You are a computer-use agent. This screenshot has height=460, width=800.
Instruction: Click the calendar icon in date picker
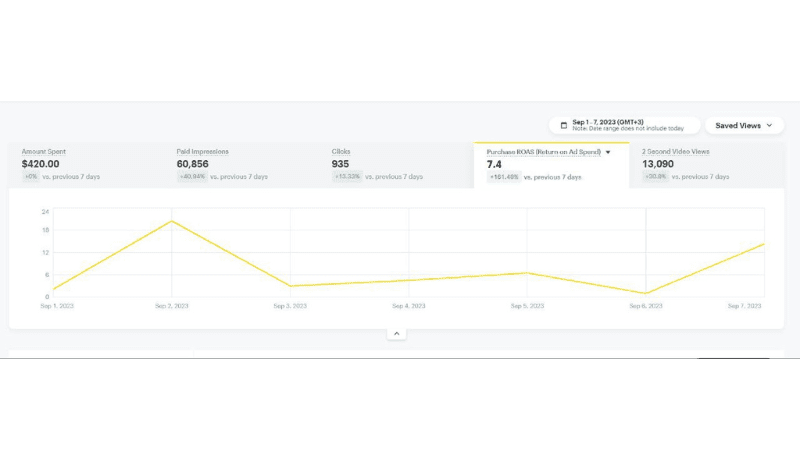pyautogui.click(x=564, y=126)
